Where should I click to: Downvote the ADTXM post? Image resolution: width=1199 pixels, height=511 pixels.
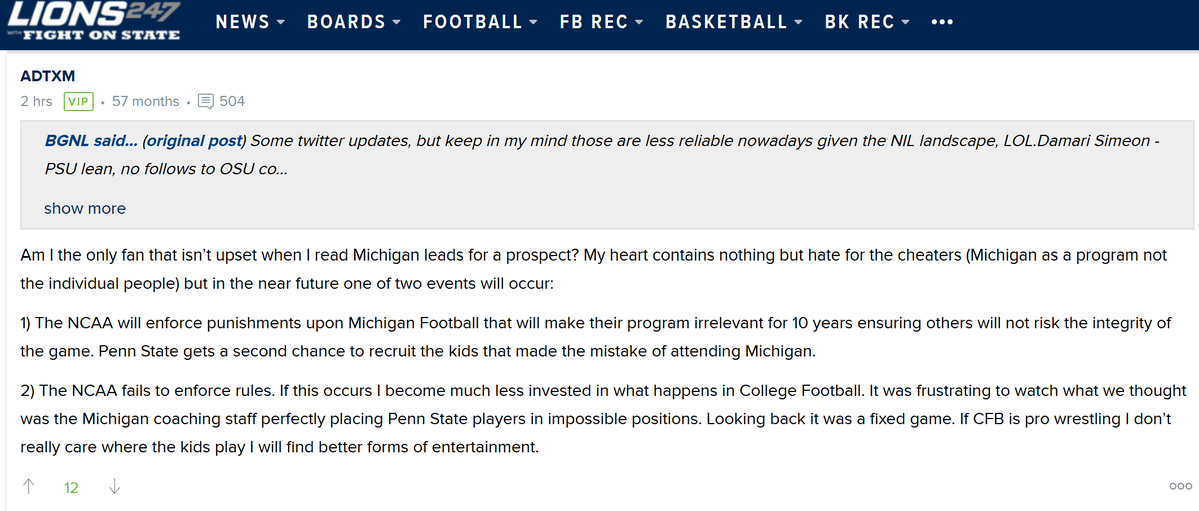(114, 487)
